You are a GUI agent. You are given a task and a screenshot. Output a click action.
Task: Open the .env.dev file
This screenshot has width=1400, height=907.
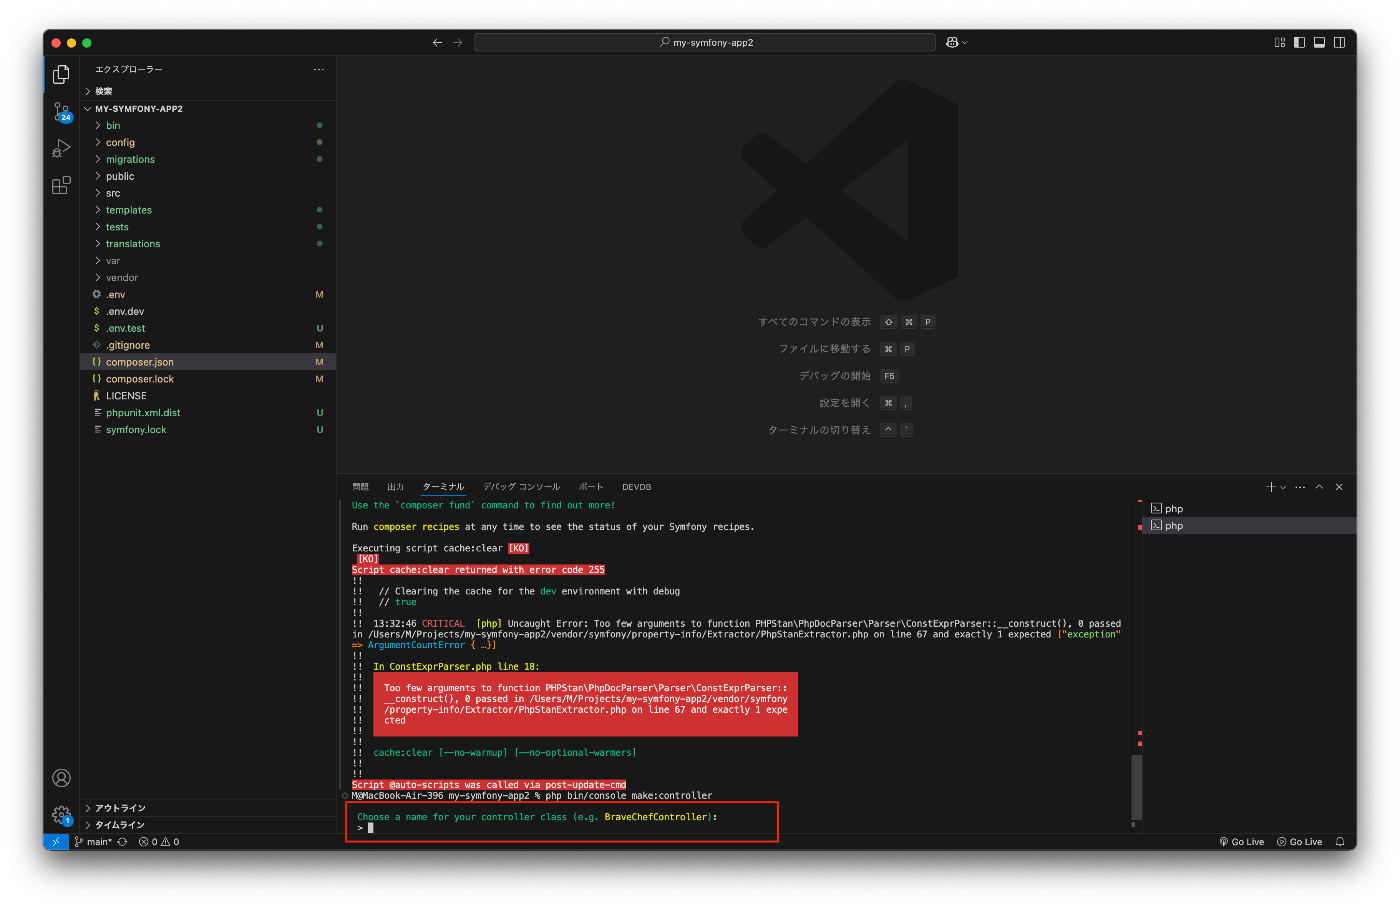(x=208, y=312)
